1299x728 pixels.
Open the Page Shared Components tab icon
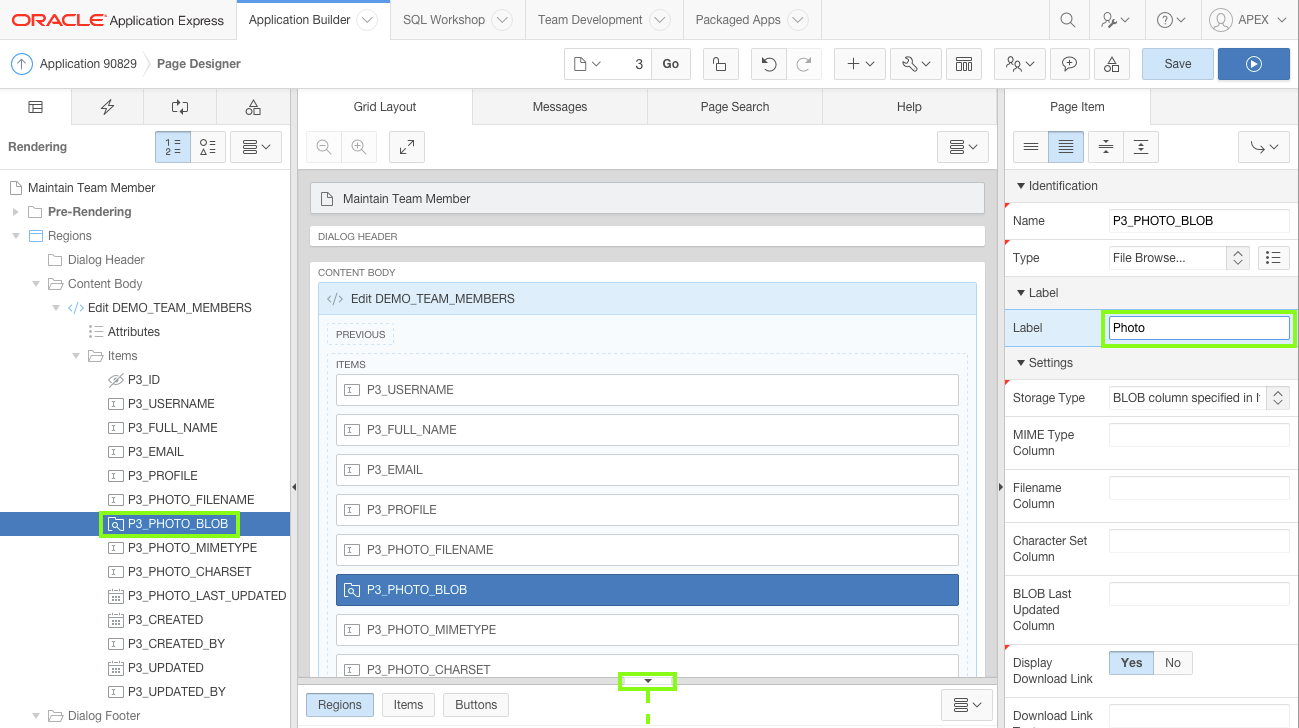click(253, 107)
